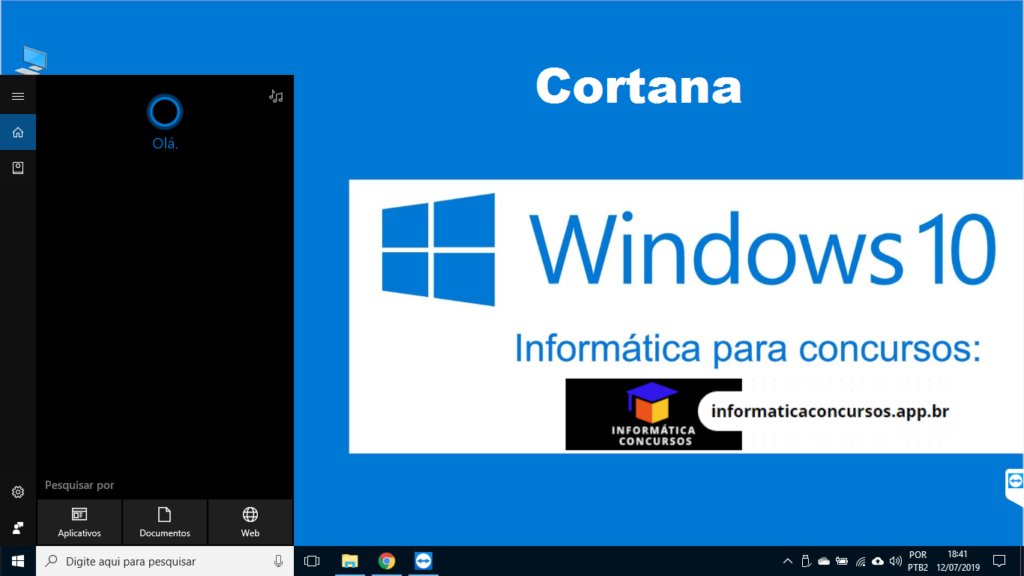Open the Cortana Notebook in sidebar
This screenshot has width=1024, height=576.
click(x=17, y=168)
